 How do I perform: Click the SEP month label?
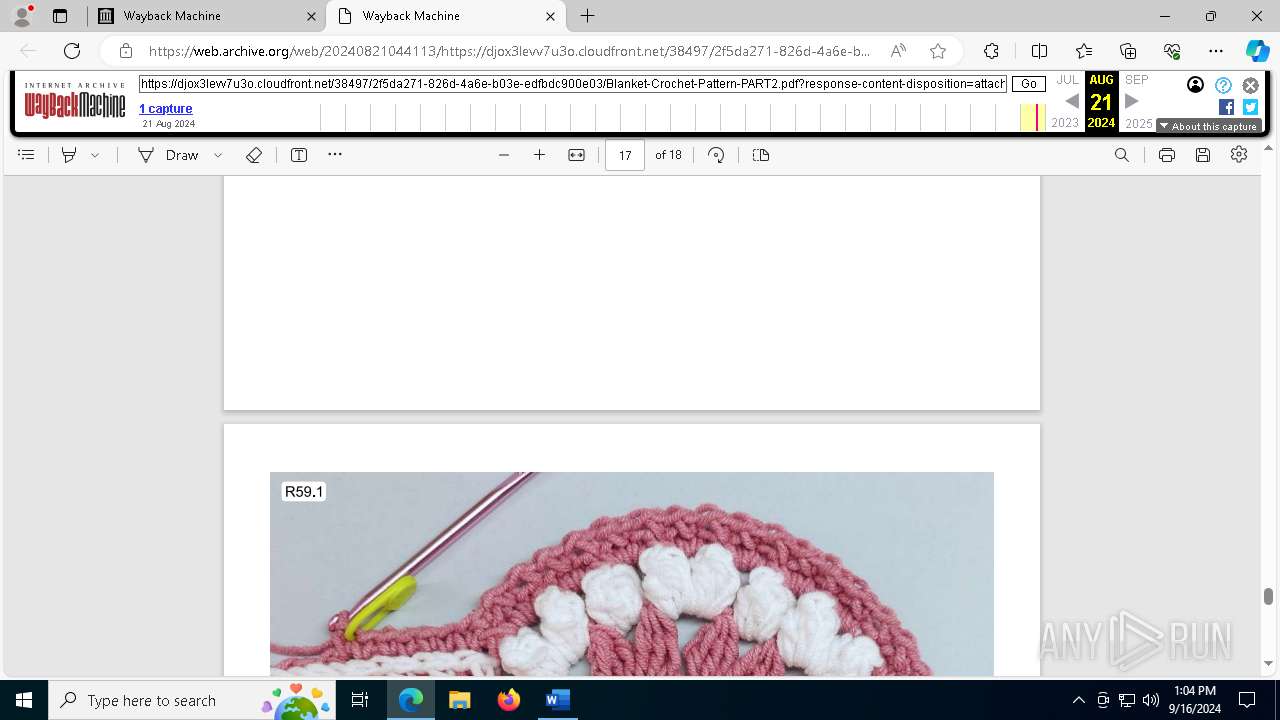(1136, 80)
